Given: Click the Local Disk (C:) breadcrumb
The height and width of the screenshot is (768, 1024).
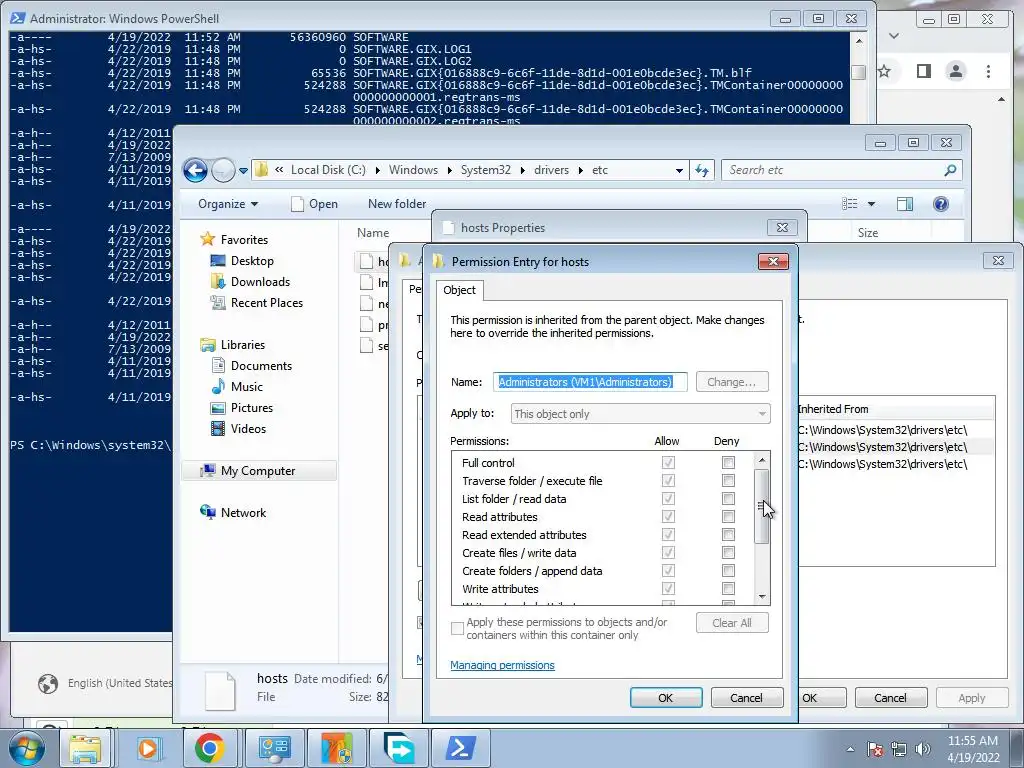Looking at the screenshot, I should [328, 170].
